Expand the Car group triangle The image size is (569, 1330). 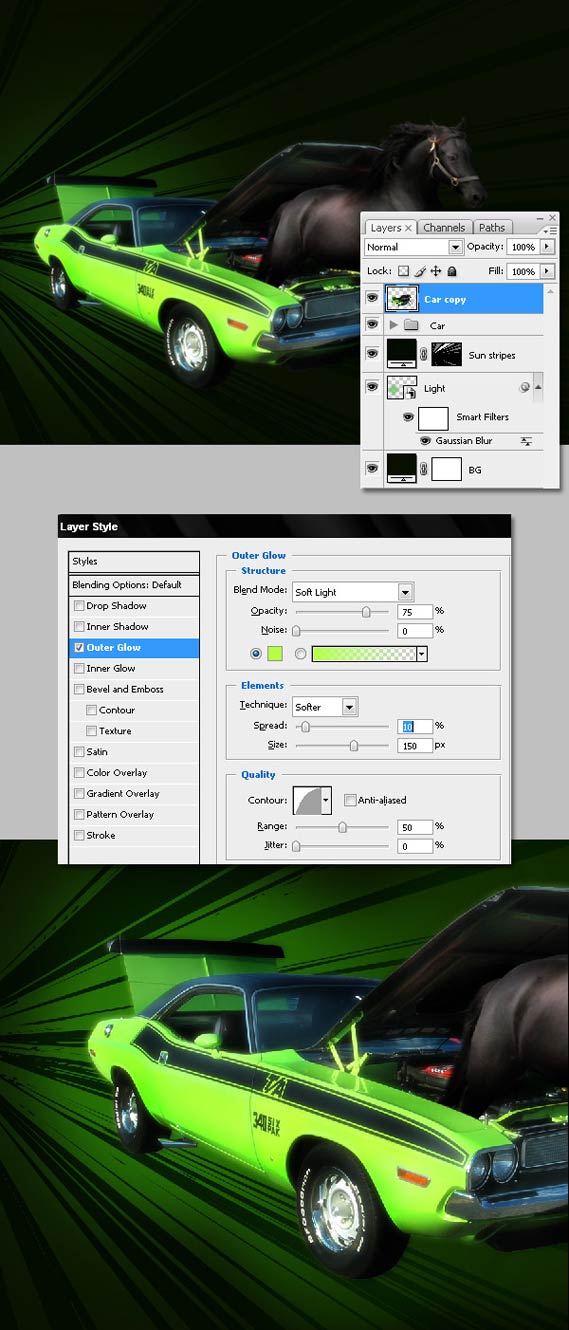click(x=393, y=325)
